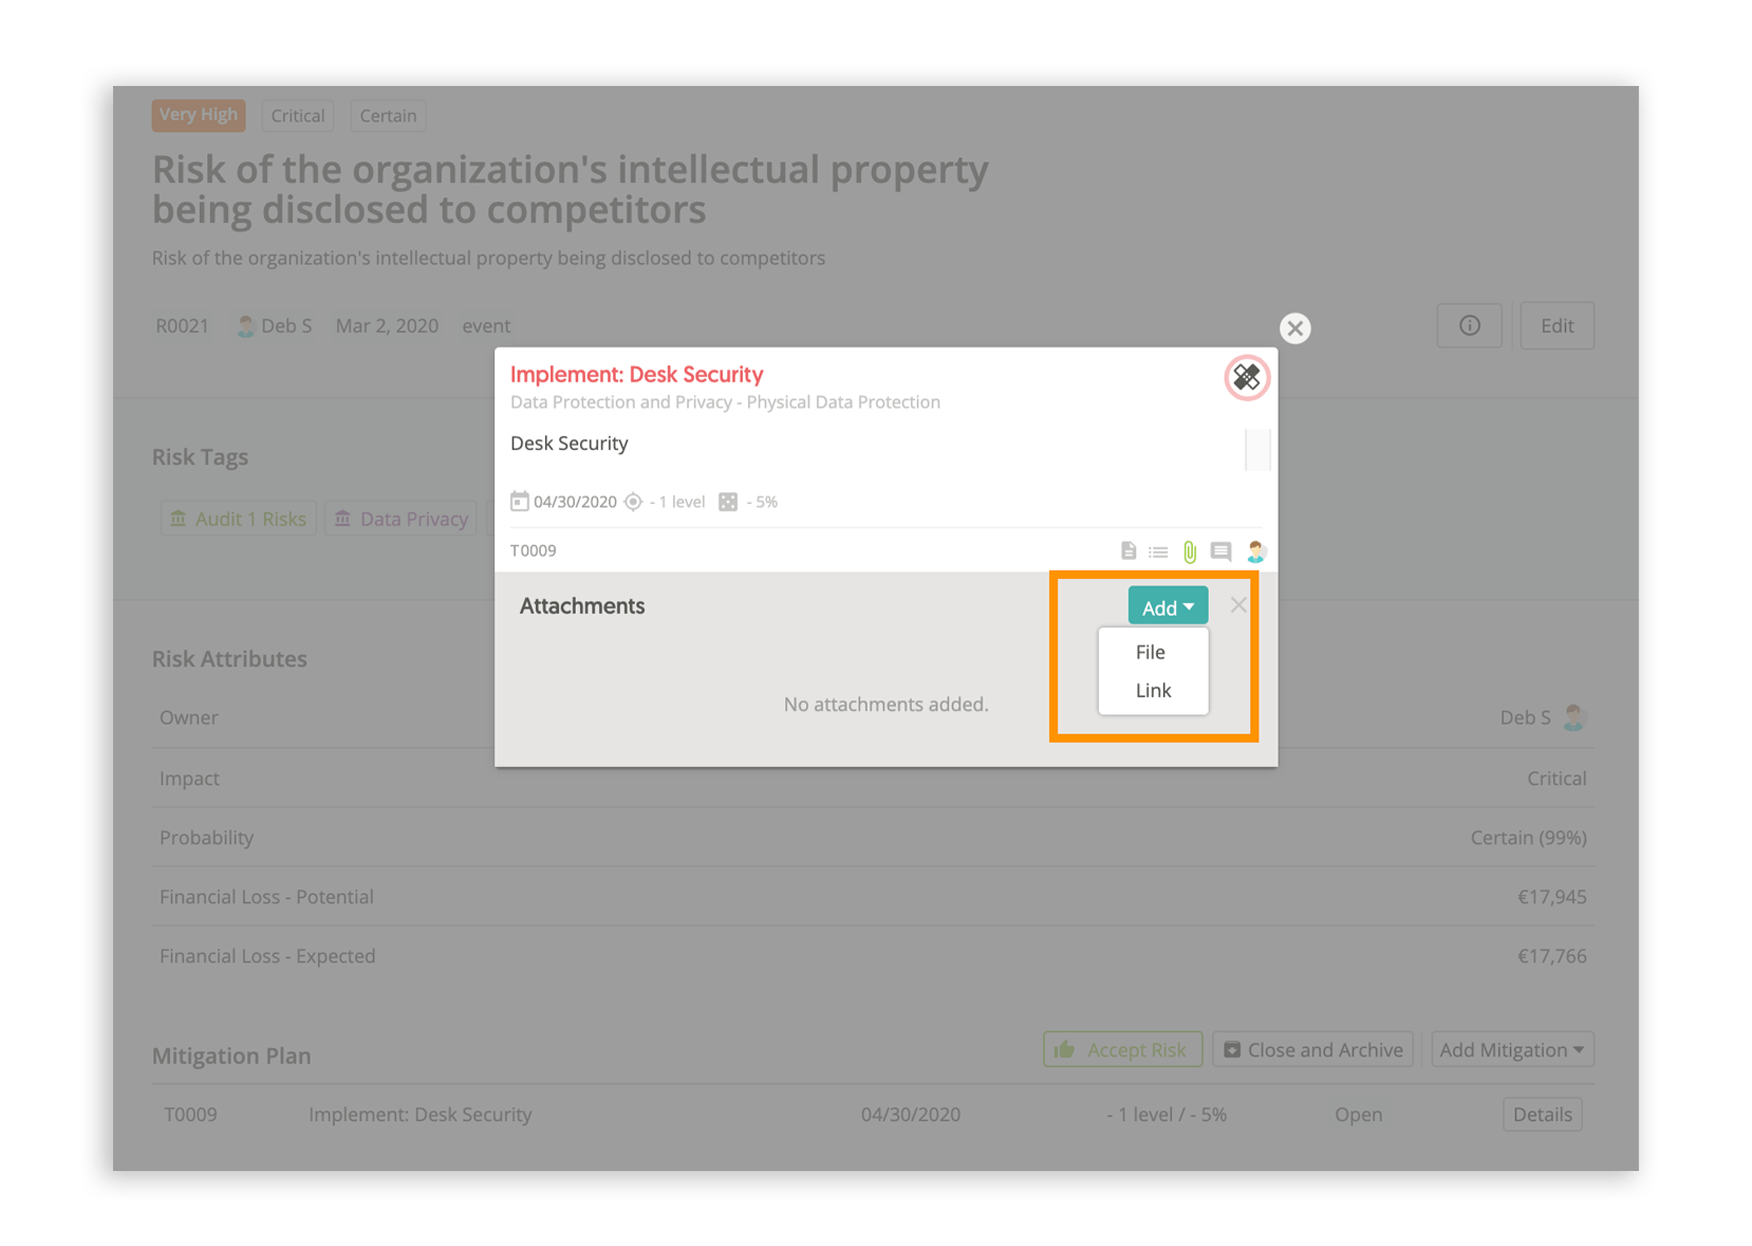The width and height of the screenshot is (1752, 1246).
Task: Click the 'Certain (99%)' probability value
Action: (x=1528, y=838)
